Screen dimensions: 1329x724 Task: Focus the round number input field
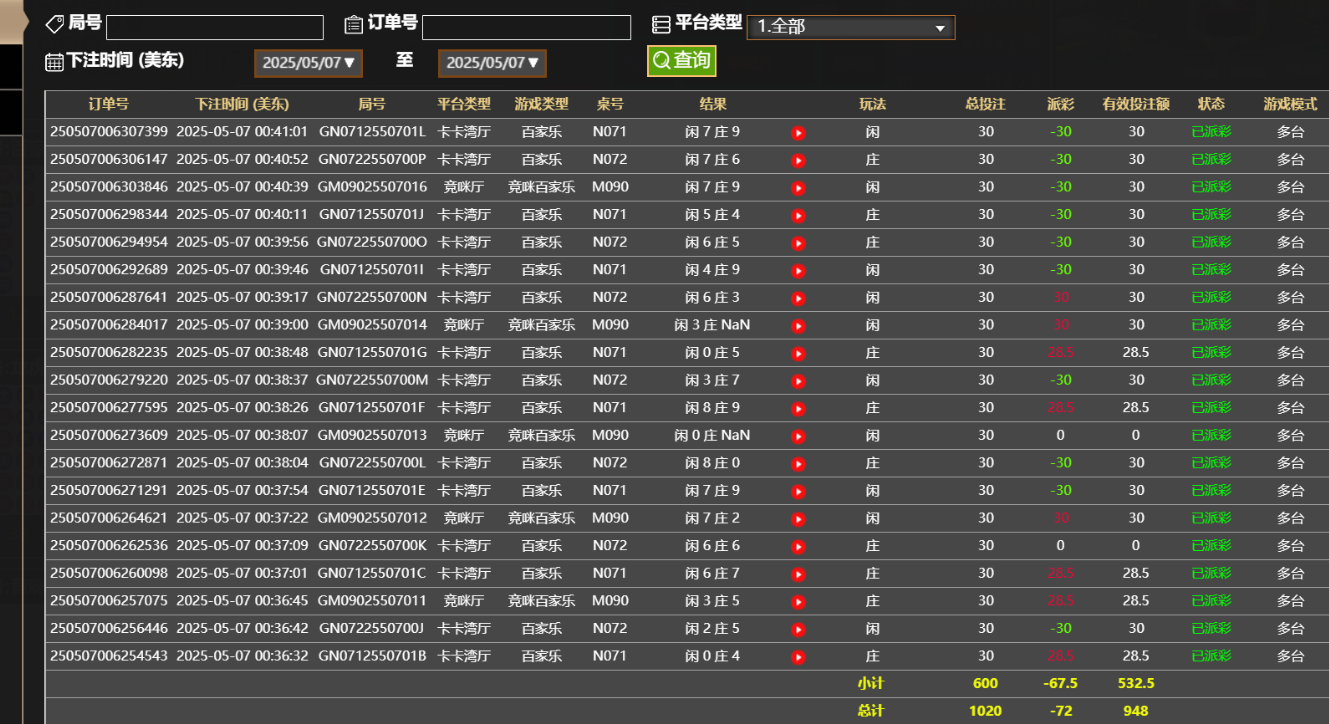pyautogui.click(x=214, y=27)
